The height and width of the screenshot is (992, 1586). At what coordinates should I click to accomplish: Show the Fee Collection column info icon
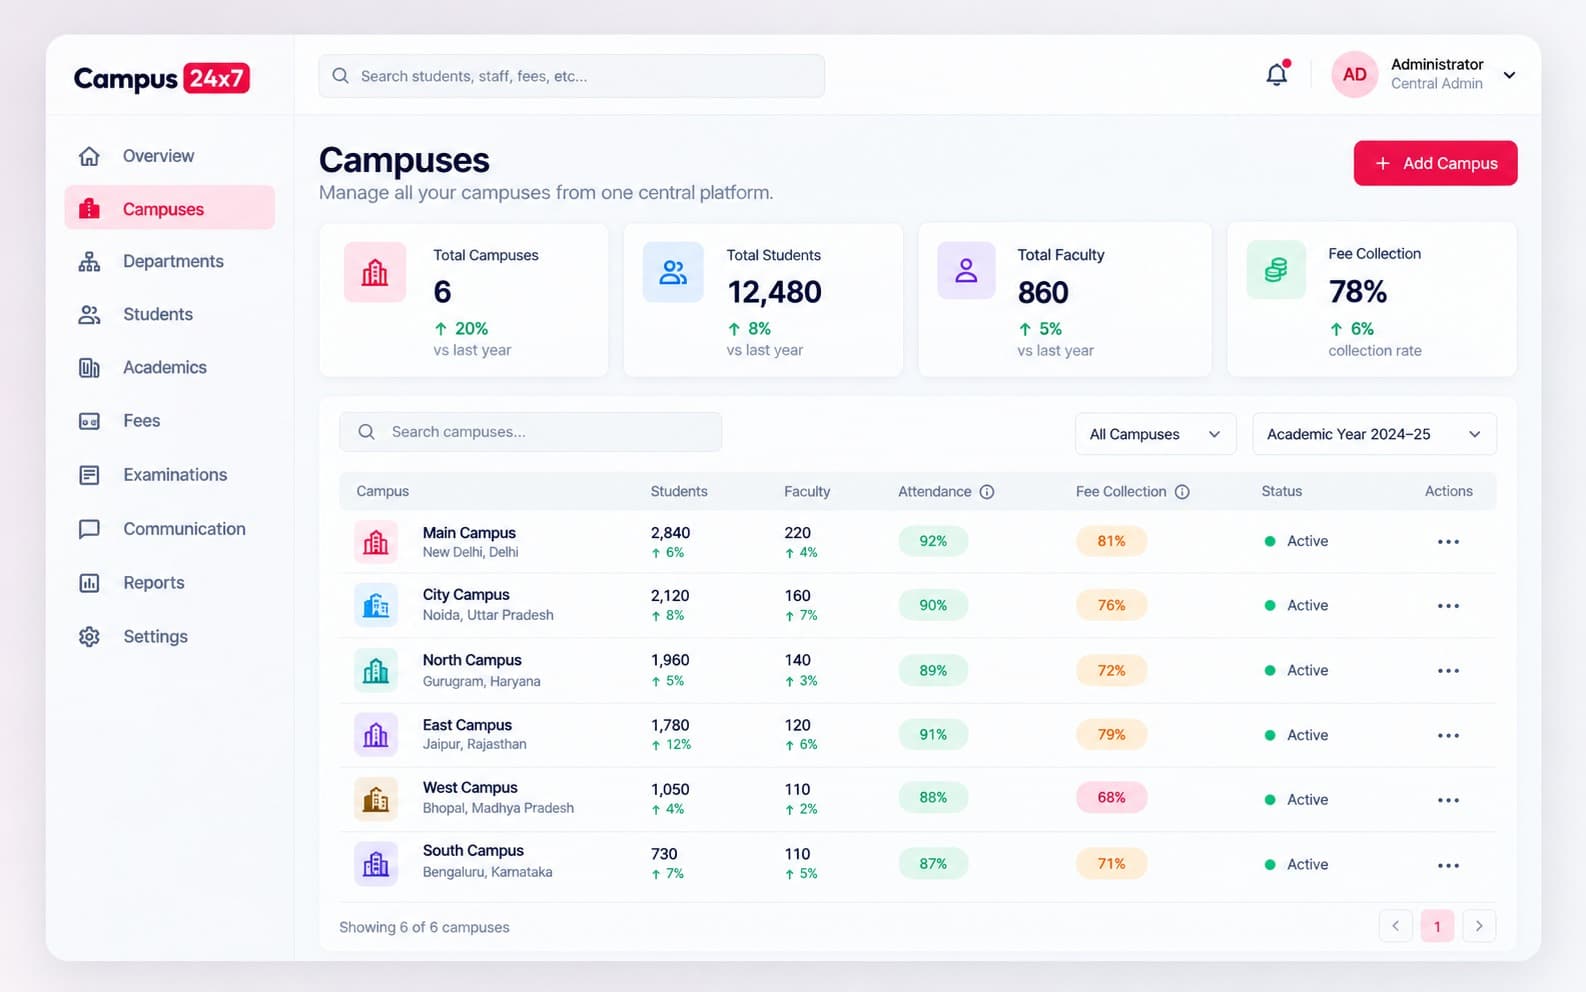tap(1182, 492)
